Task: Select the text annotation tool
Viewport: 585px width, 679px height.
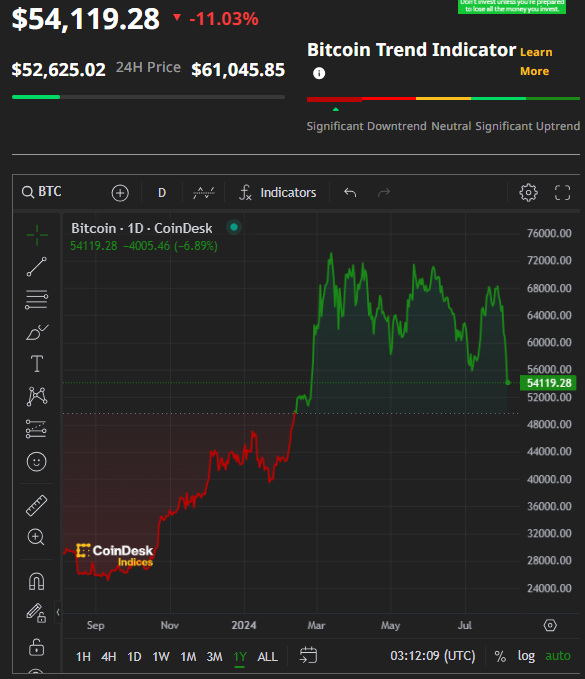Action: coord(37,364)
